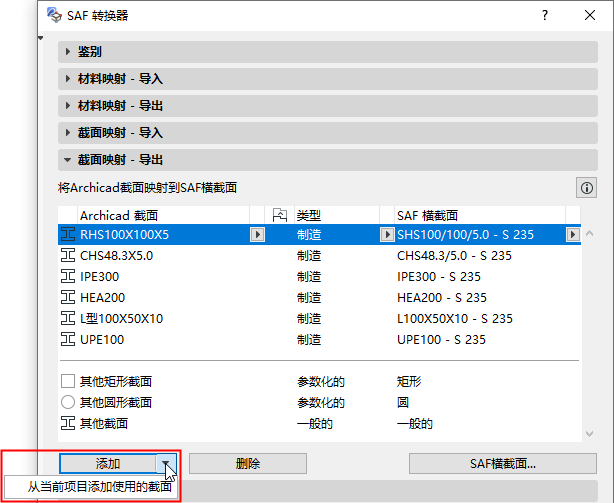Click the circle icon of 其他圆形截面 row

(x=68, y=402)
